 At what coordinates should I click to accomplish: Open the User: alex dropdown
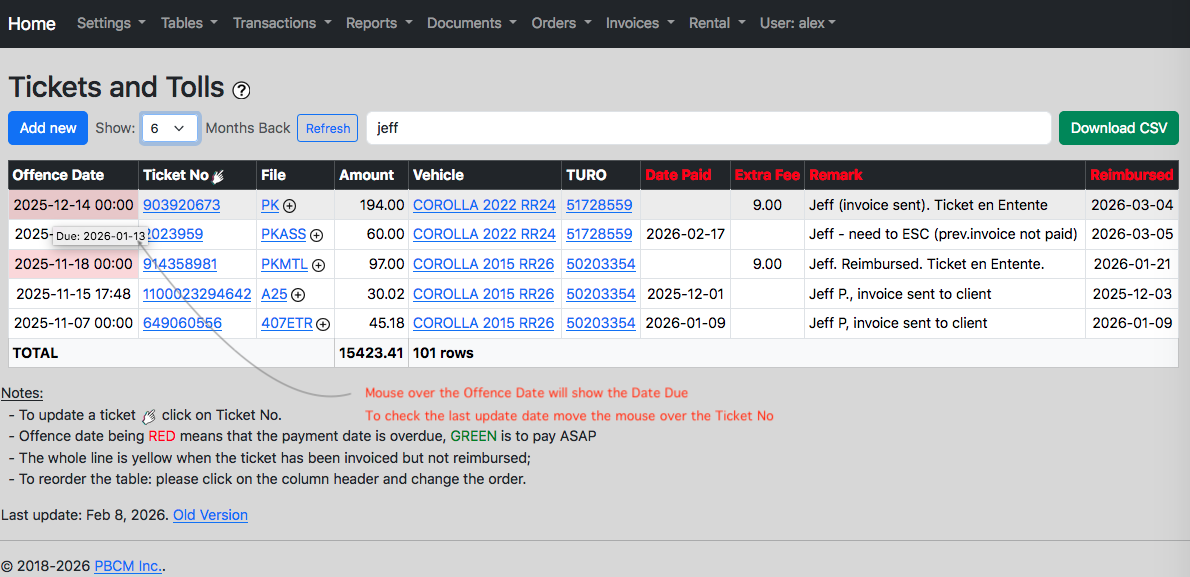[x=798, y=24]
